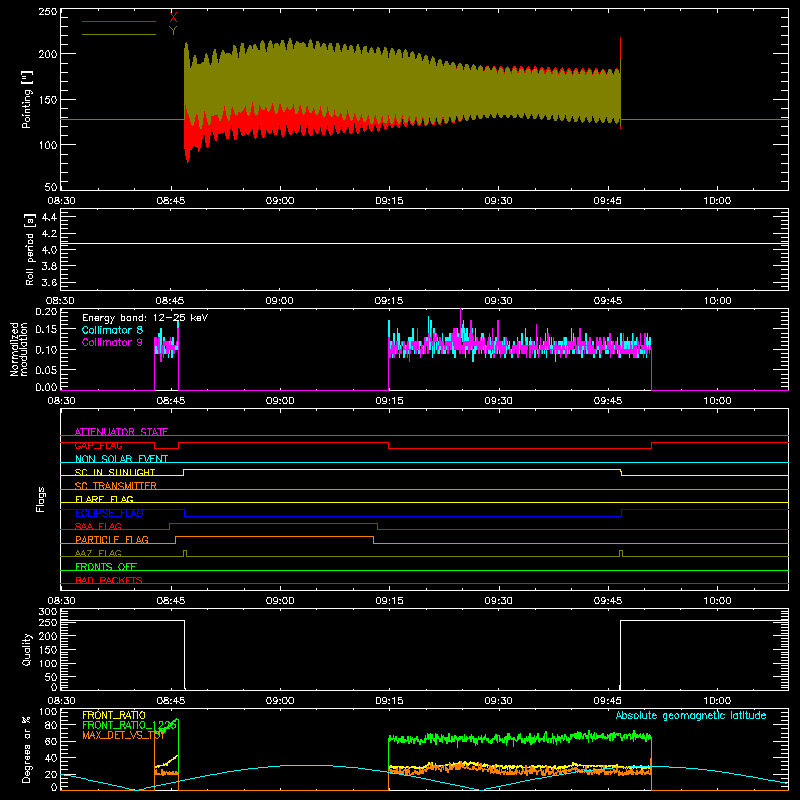Select the BAD_PACKETS flag label
The width and height of the screenshot is (800, 800).
(109, 581)
